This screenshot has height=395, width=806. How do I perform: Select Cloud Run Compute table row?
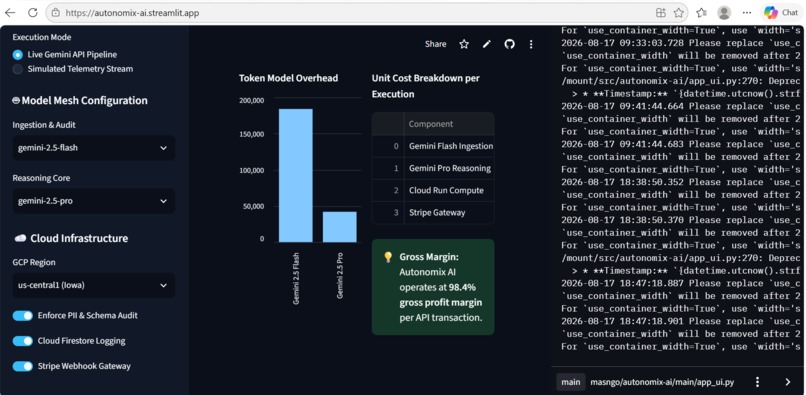click(x=433, y=190)
